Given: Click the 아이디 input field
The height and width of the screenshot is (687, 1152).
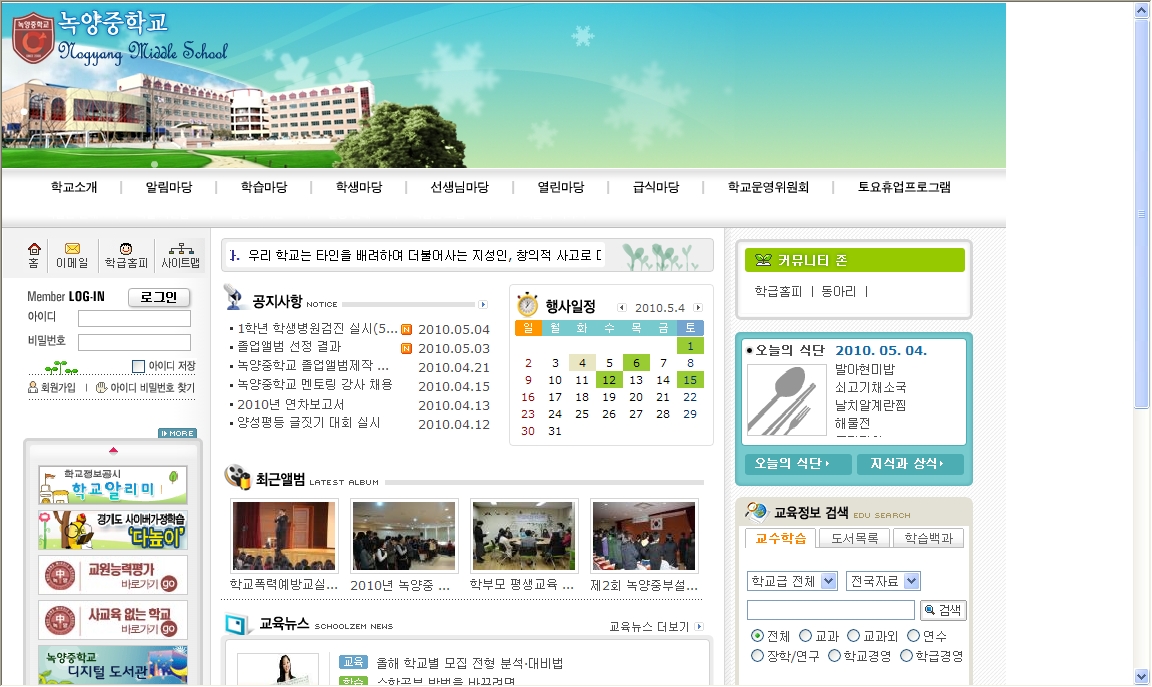Looking at the screenshot, I should [x=134, y=318].
